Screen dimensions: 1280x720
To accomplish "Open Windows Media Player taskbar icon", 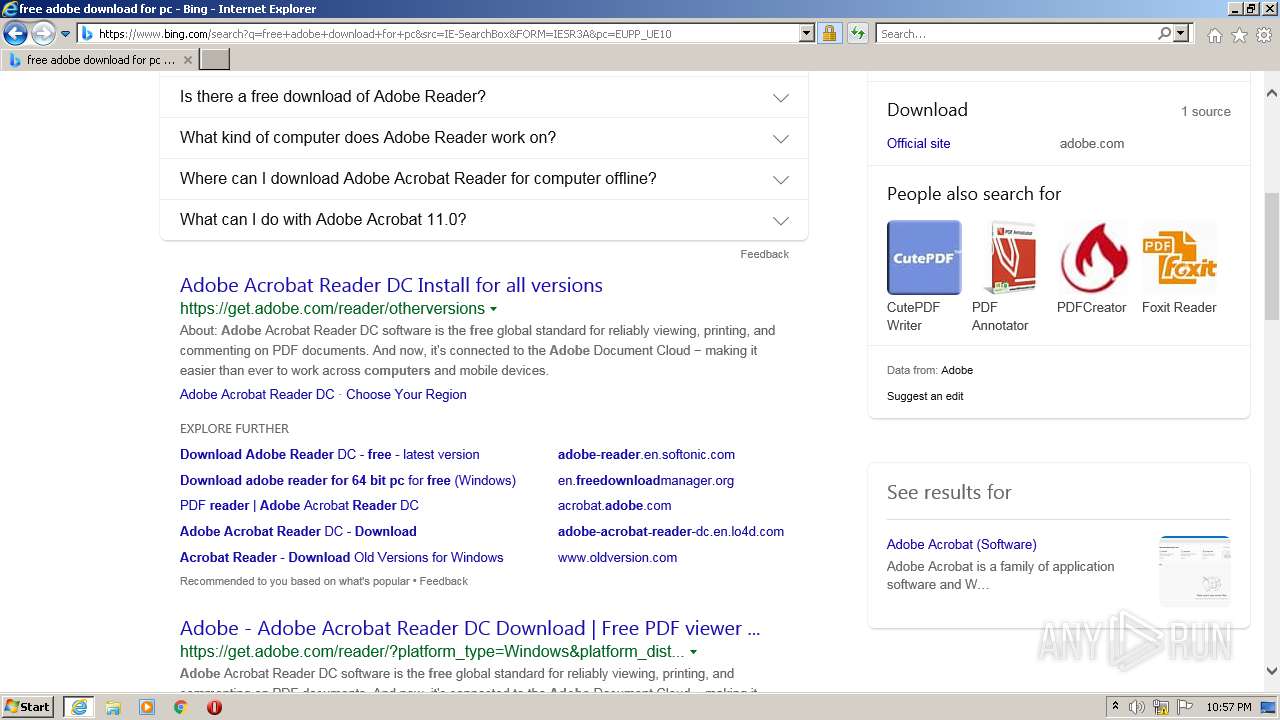I will pos(147,707).
